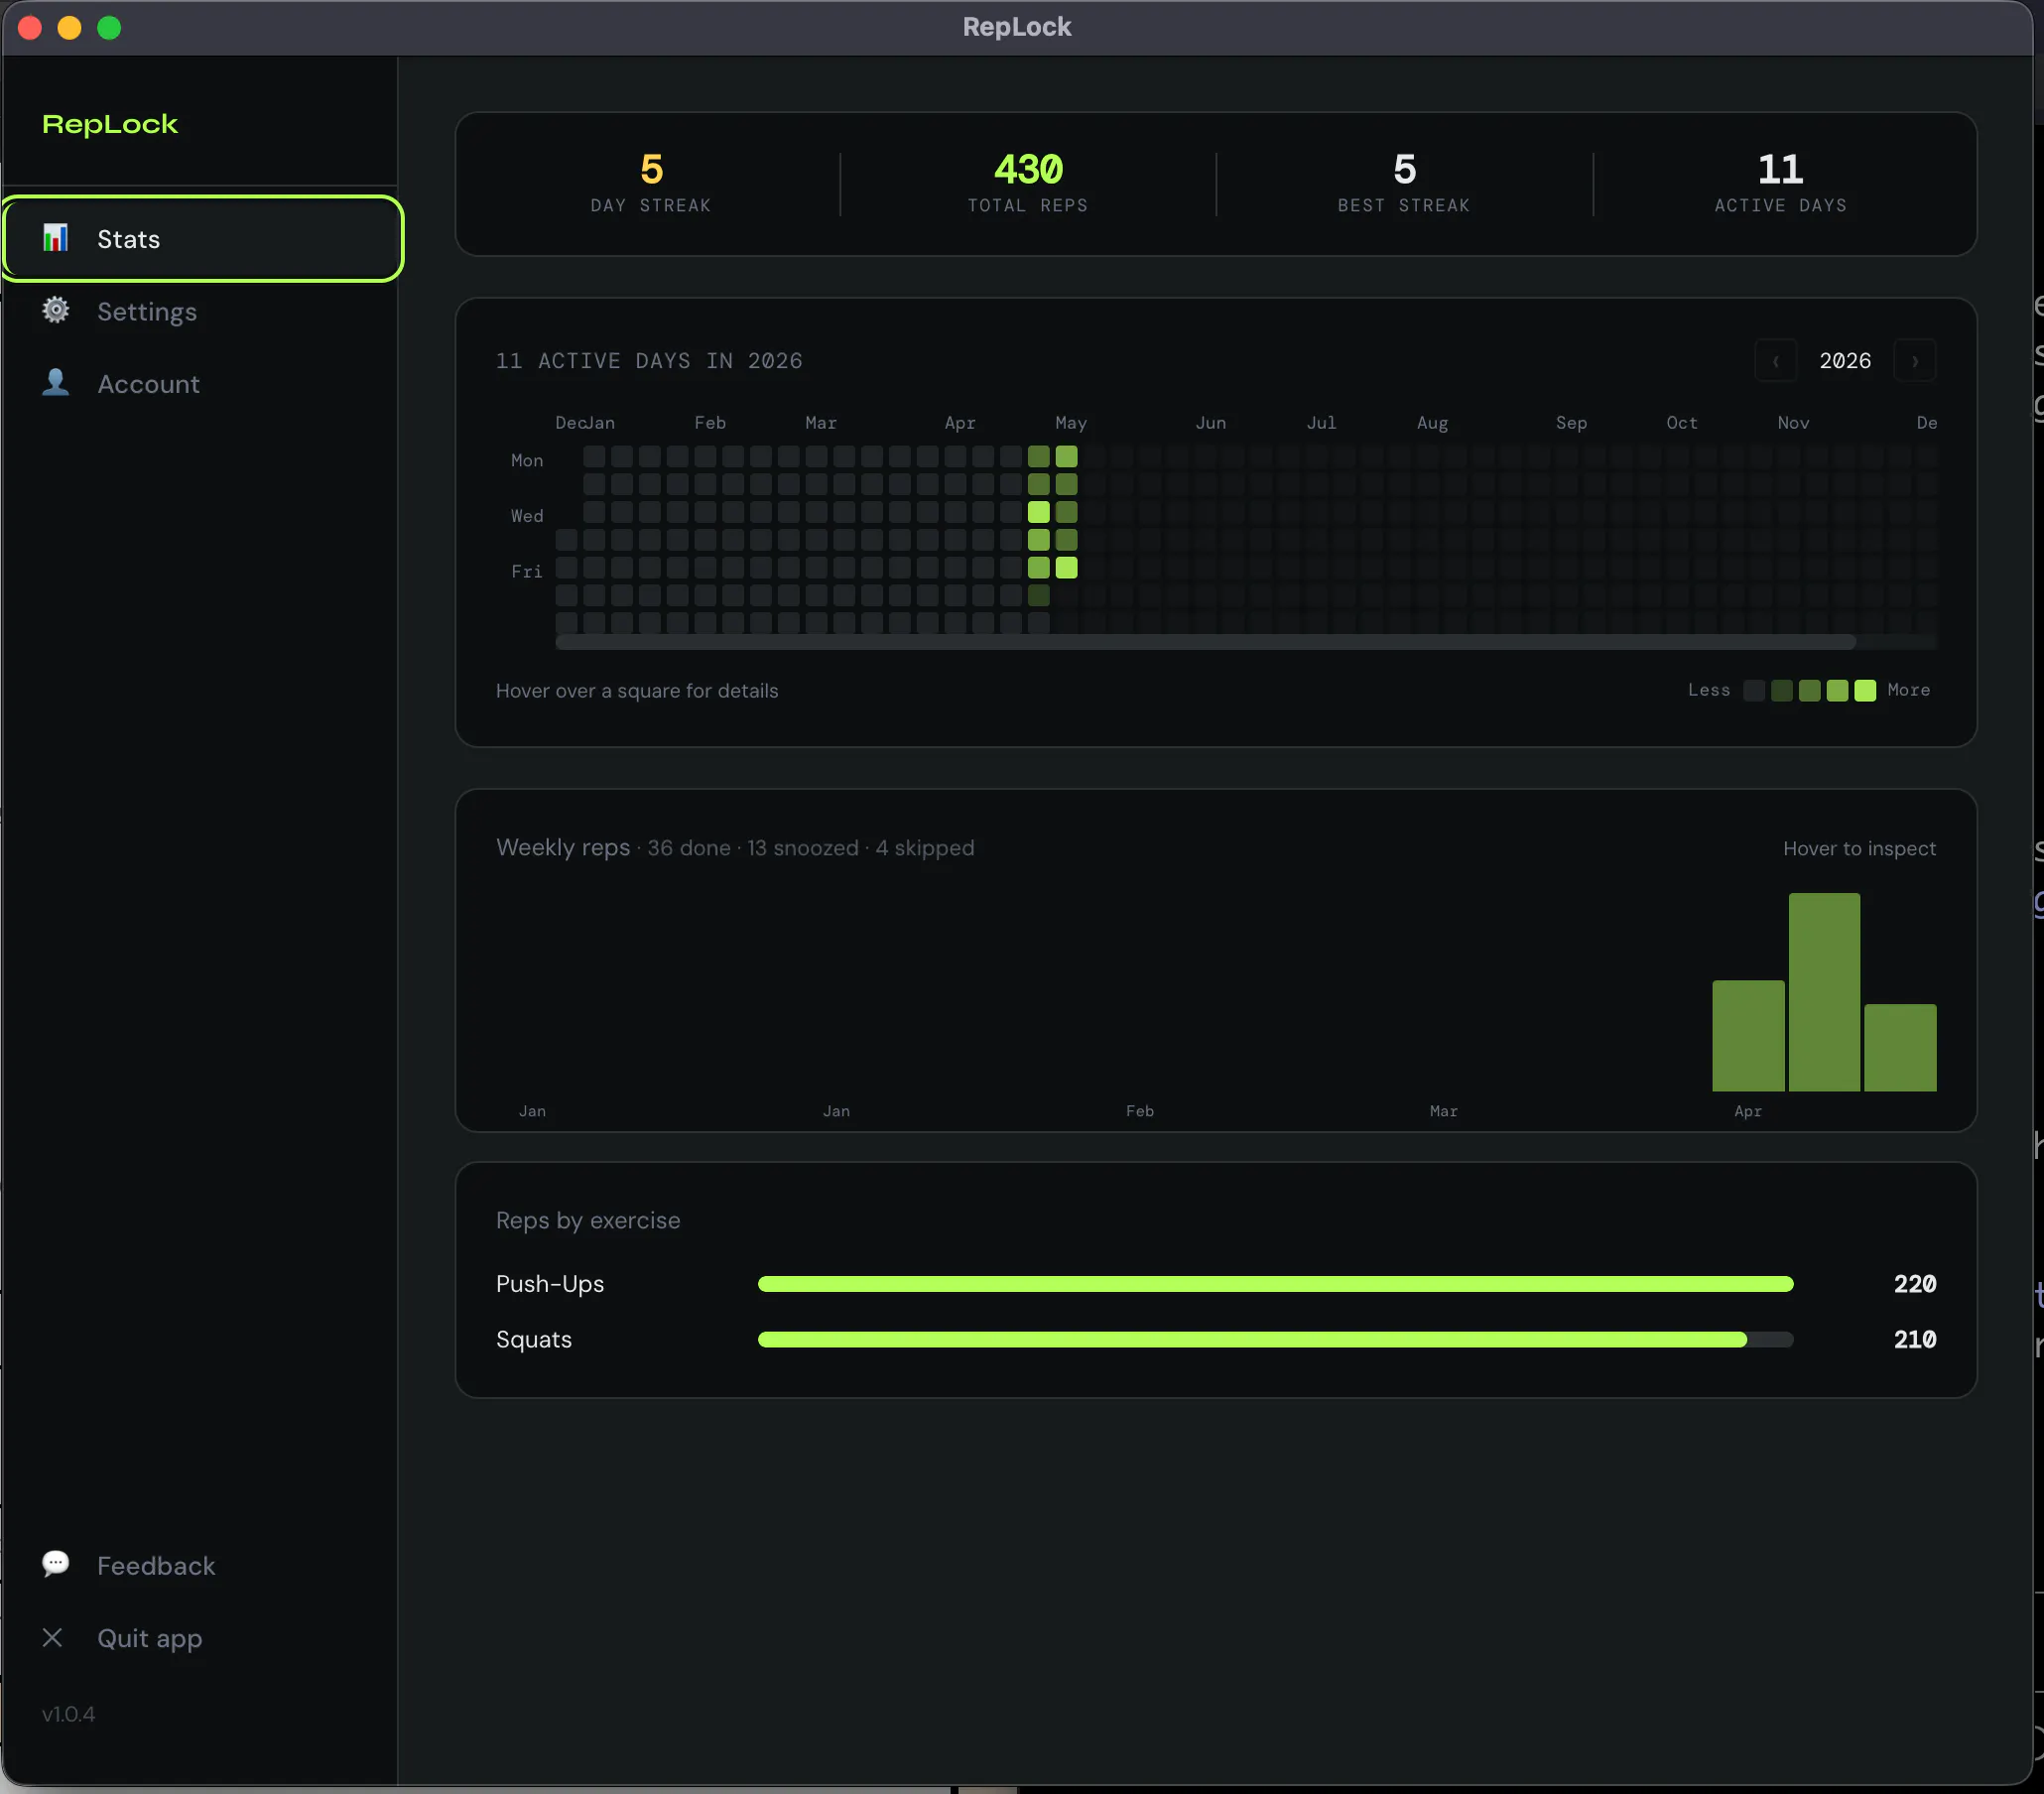Click the heatmap horizontal scrollbar
2044x1794 pixels.
coord(1205,642)
